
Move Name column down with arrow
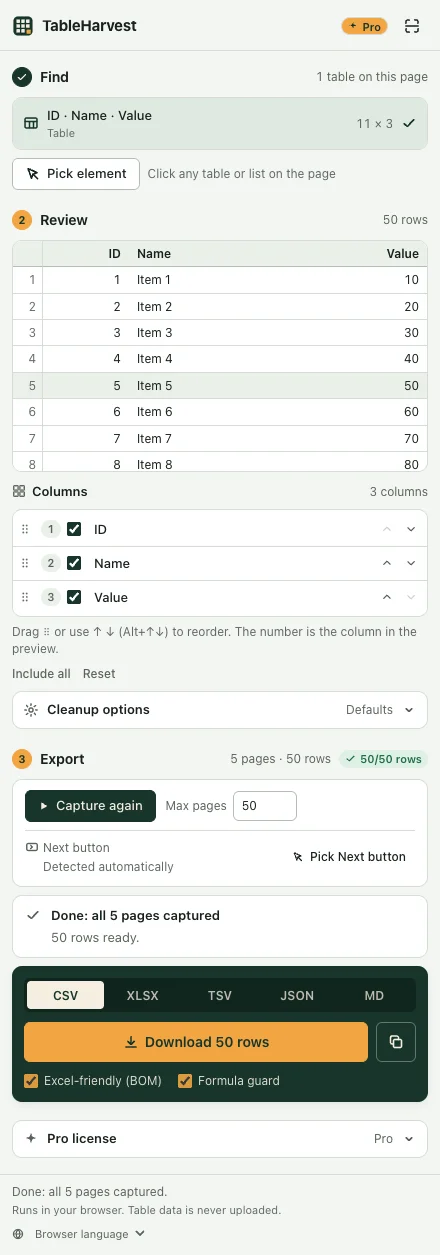tap(411, 564)
